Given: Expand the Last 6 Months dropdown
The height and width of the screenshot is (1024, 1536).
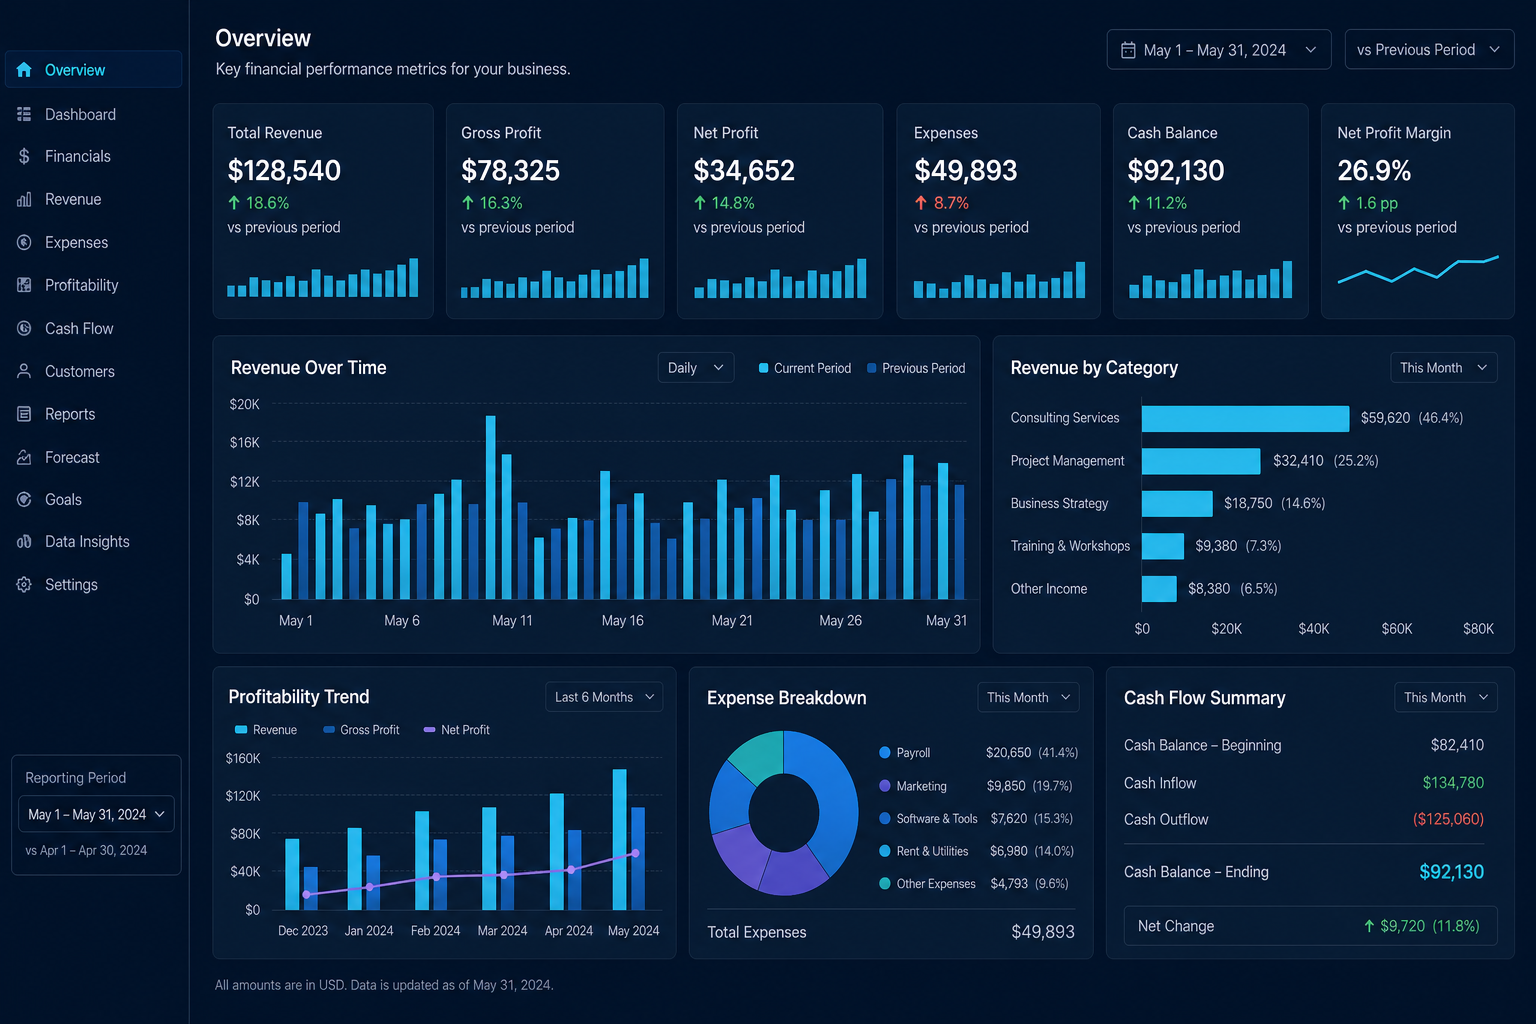Looking at the screenshot, I should pyautogui.click(x=604, y=697).
